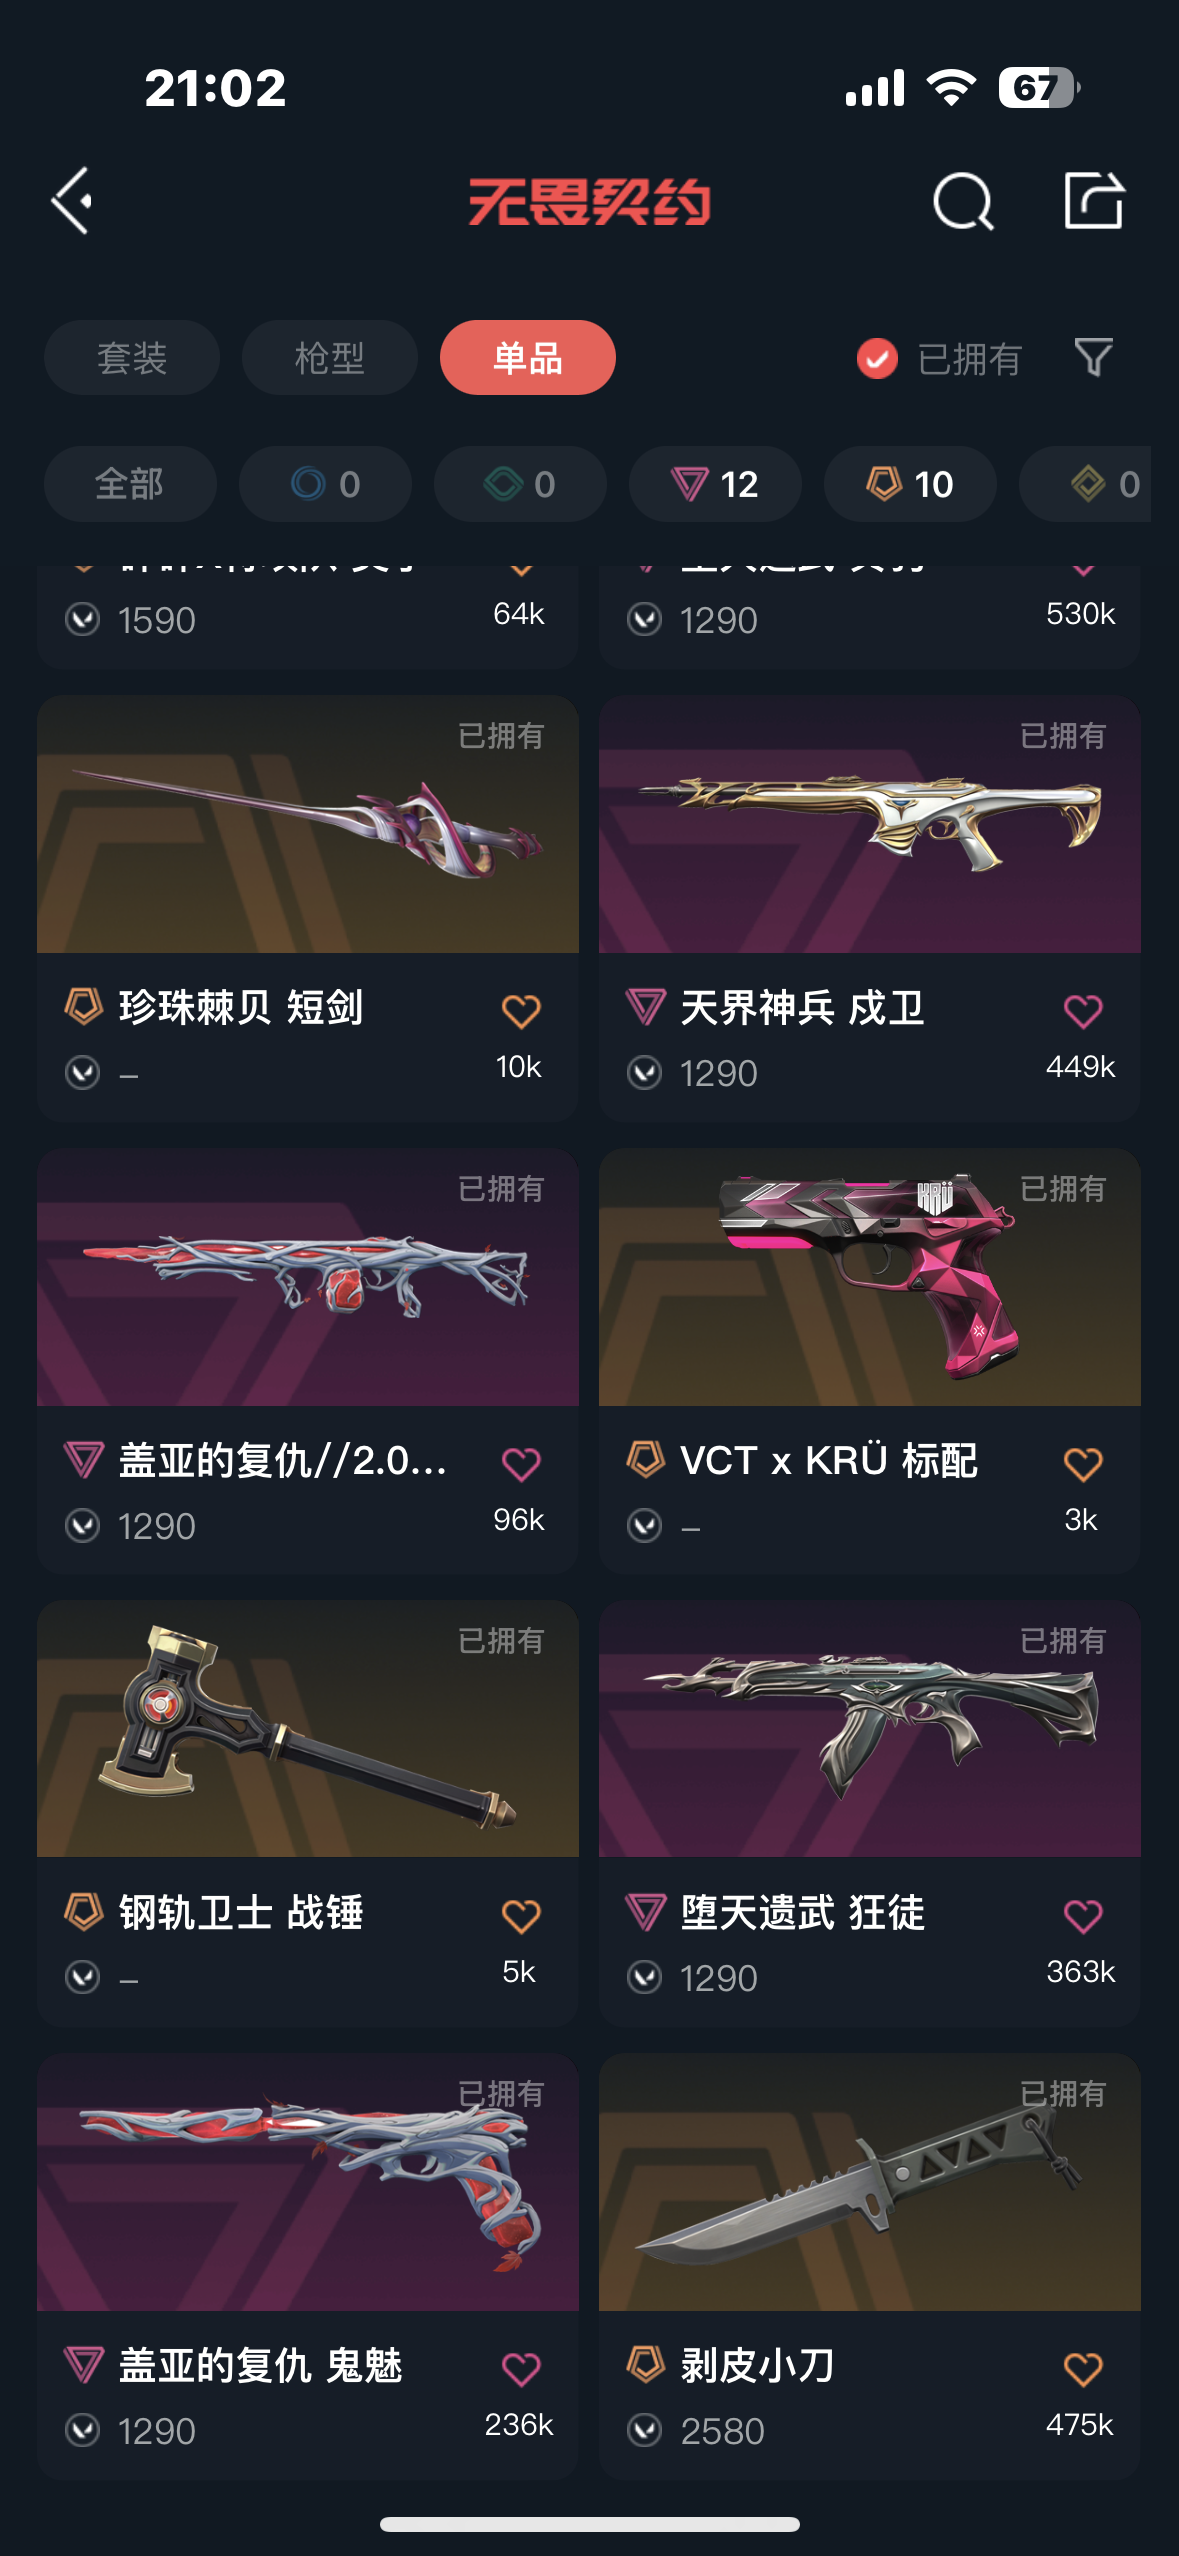Switch to the 套装 tab
1179x2556 pixels.
[132, 358]
